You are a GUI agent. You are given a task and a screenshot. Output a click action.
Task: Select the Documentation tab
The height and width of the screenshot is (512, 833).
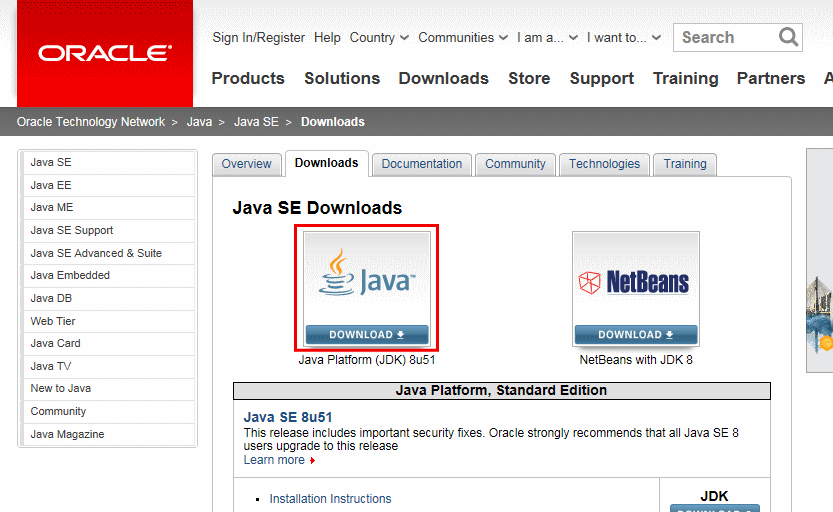click(x=422, y=164)
